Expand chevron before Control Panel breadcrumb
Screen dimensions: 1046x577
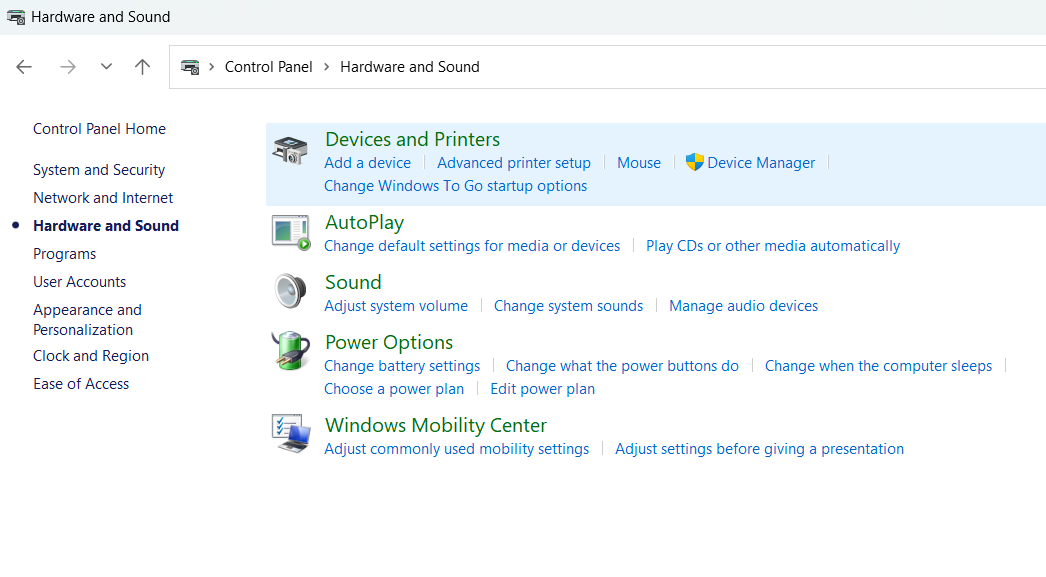pos(212,67)
